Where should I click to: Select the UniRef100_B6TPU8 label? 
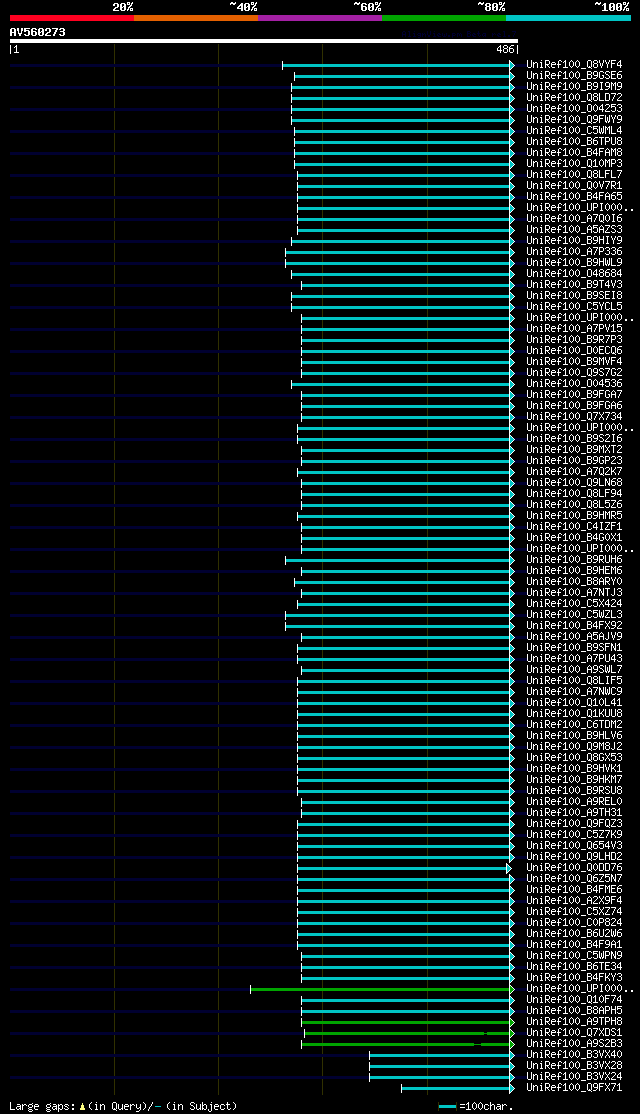[x=575, y=141]
